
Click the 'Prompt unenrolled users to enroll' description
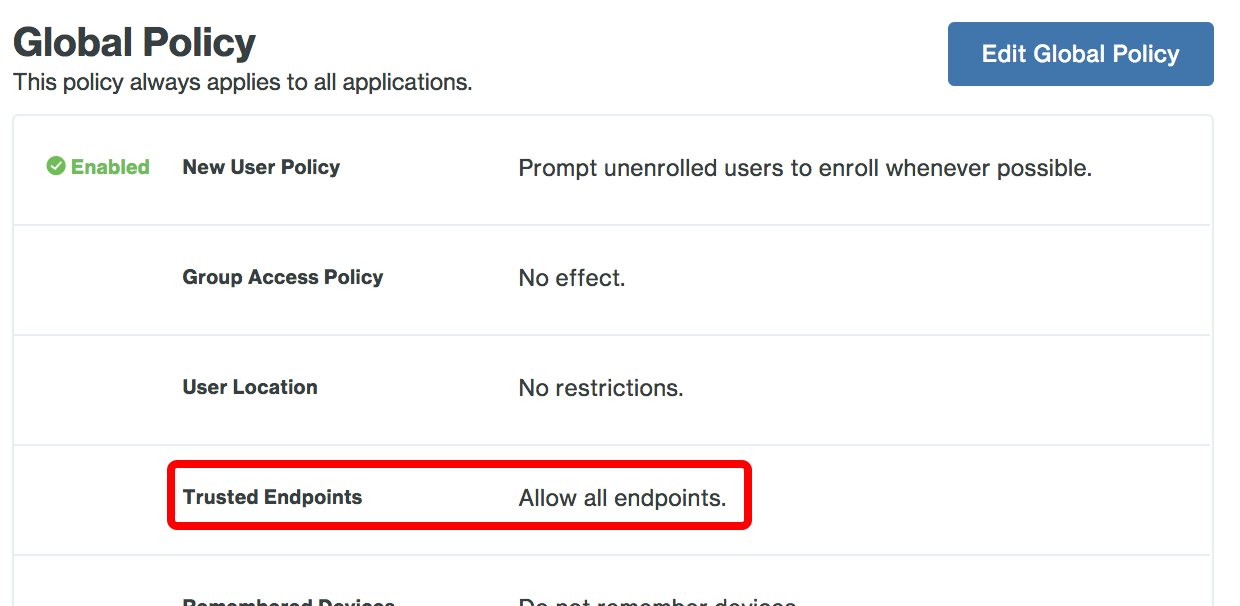pyautogui.click(x=804, y=168)
